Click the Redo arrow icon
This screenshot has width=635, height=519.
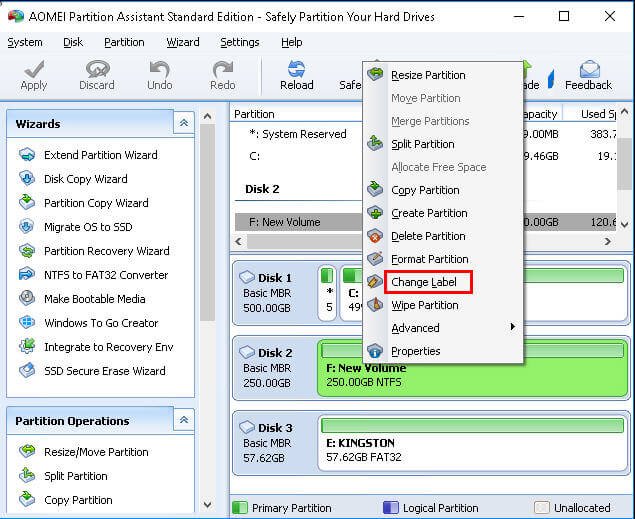[x=223, y=69]
